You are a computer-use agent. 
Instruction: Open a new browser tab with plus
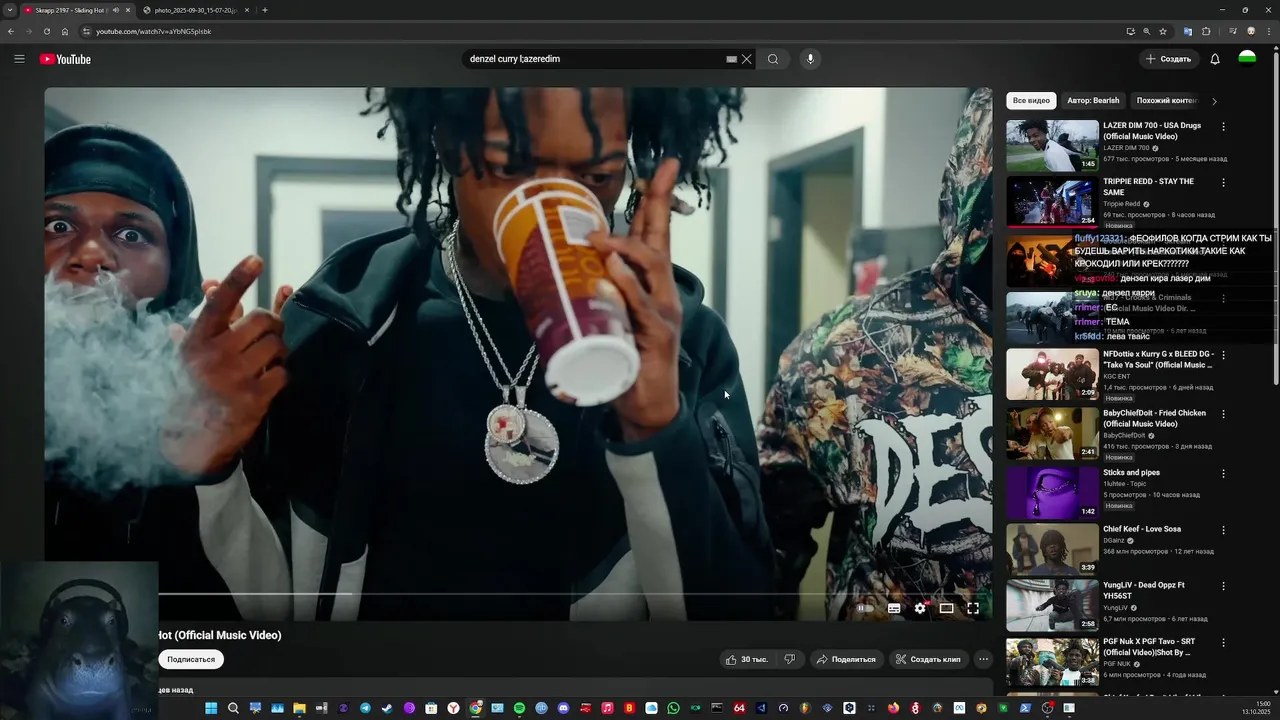264,10
